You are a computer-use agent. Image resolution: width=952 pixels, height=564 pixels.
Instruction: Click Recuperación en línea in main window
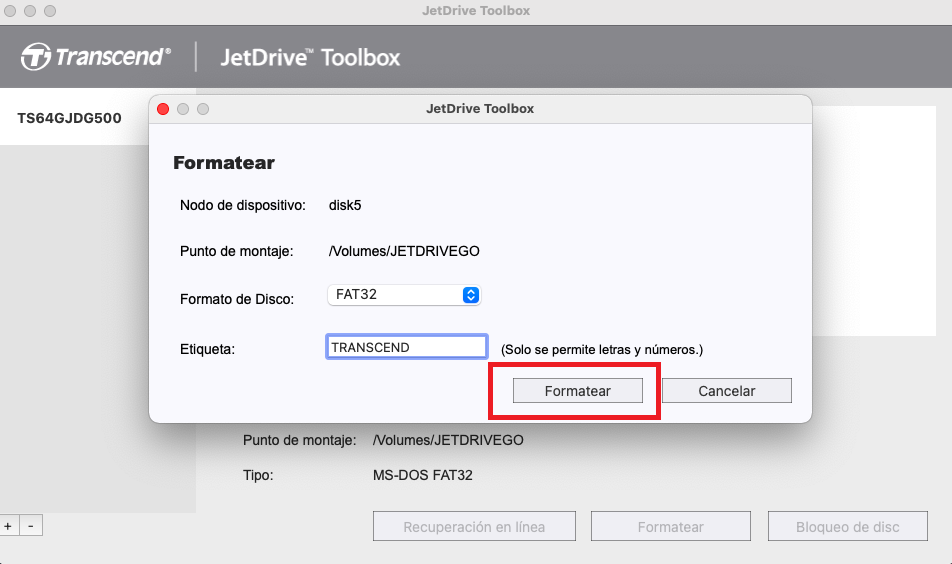pos(474,526)
